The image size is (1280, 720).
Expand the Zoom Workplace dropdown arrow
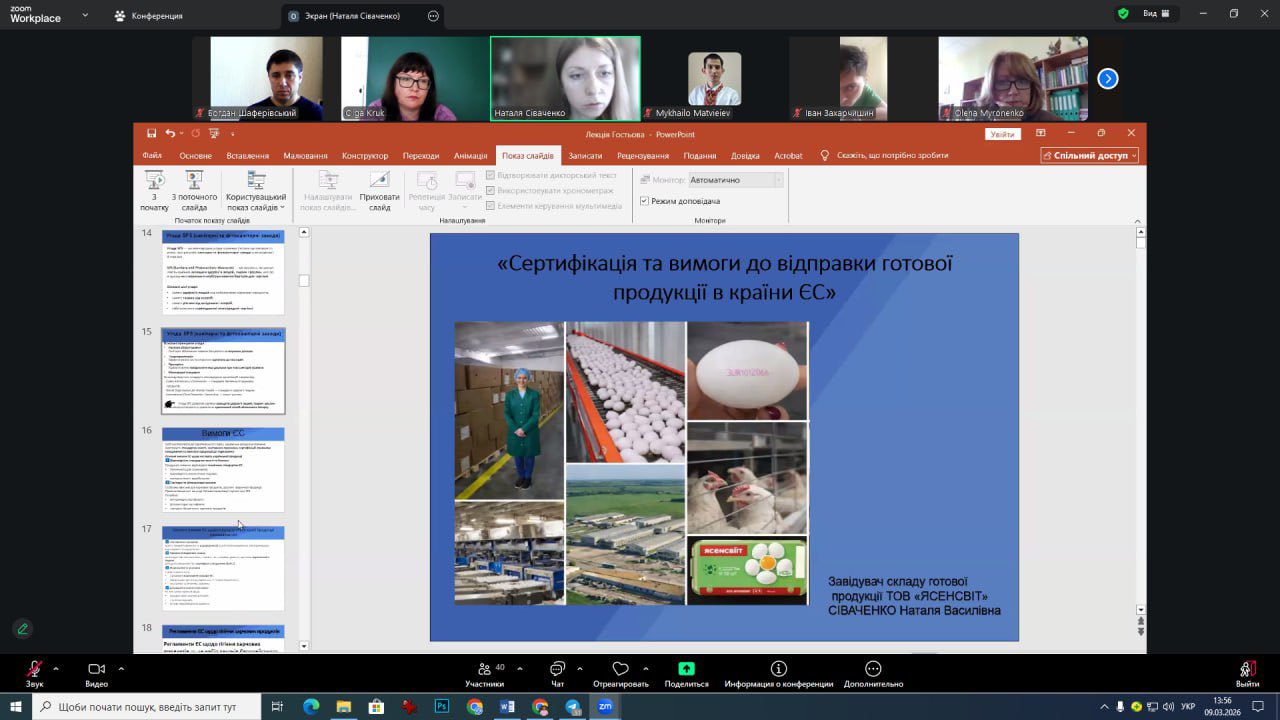pyautogui.click(x=84, y=16)
